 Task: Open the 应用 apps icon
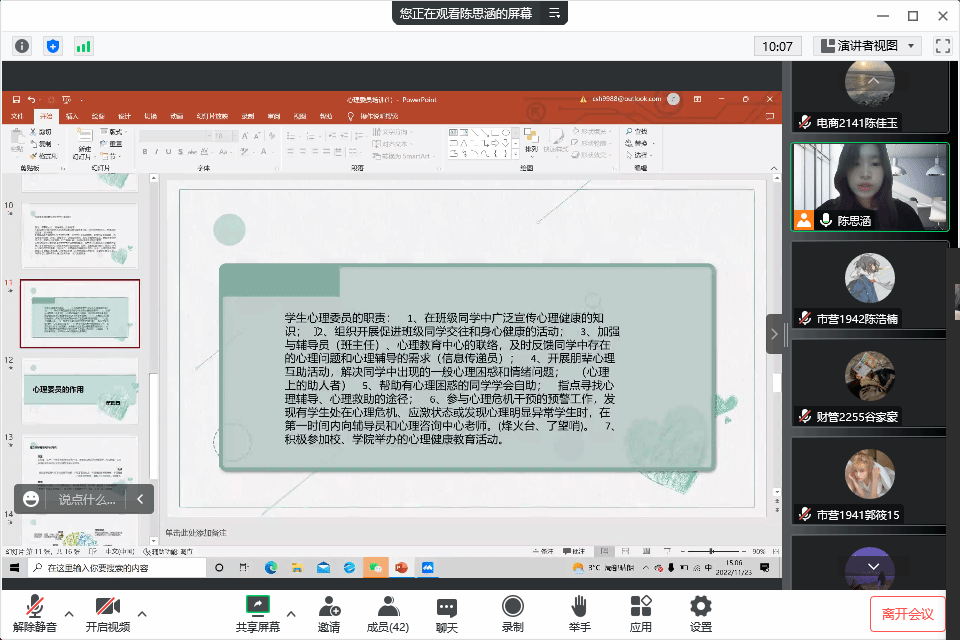click(641, 613)
